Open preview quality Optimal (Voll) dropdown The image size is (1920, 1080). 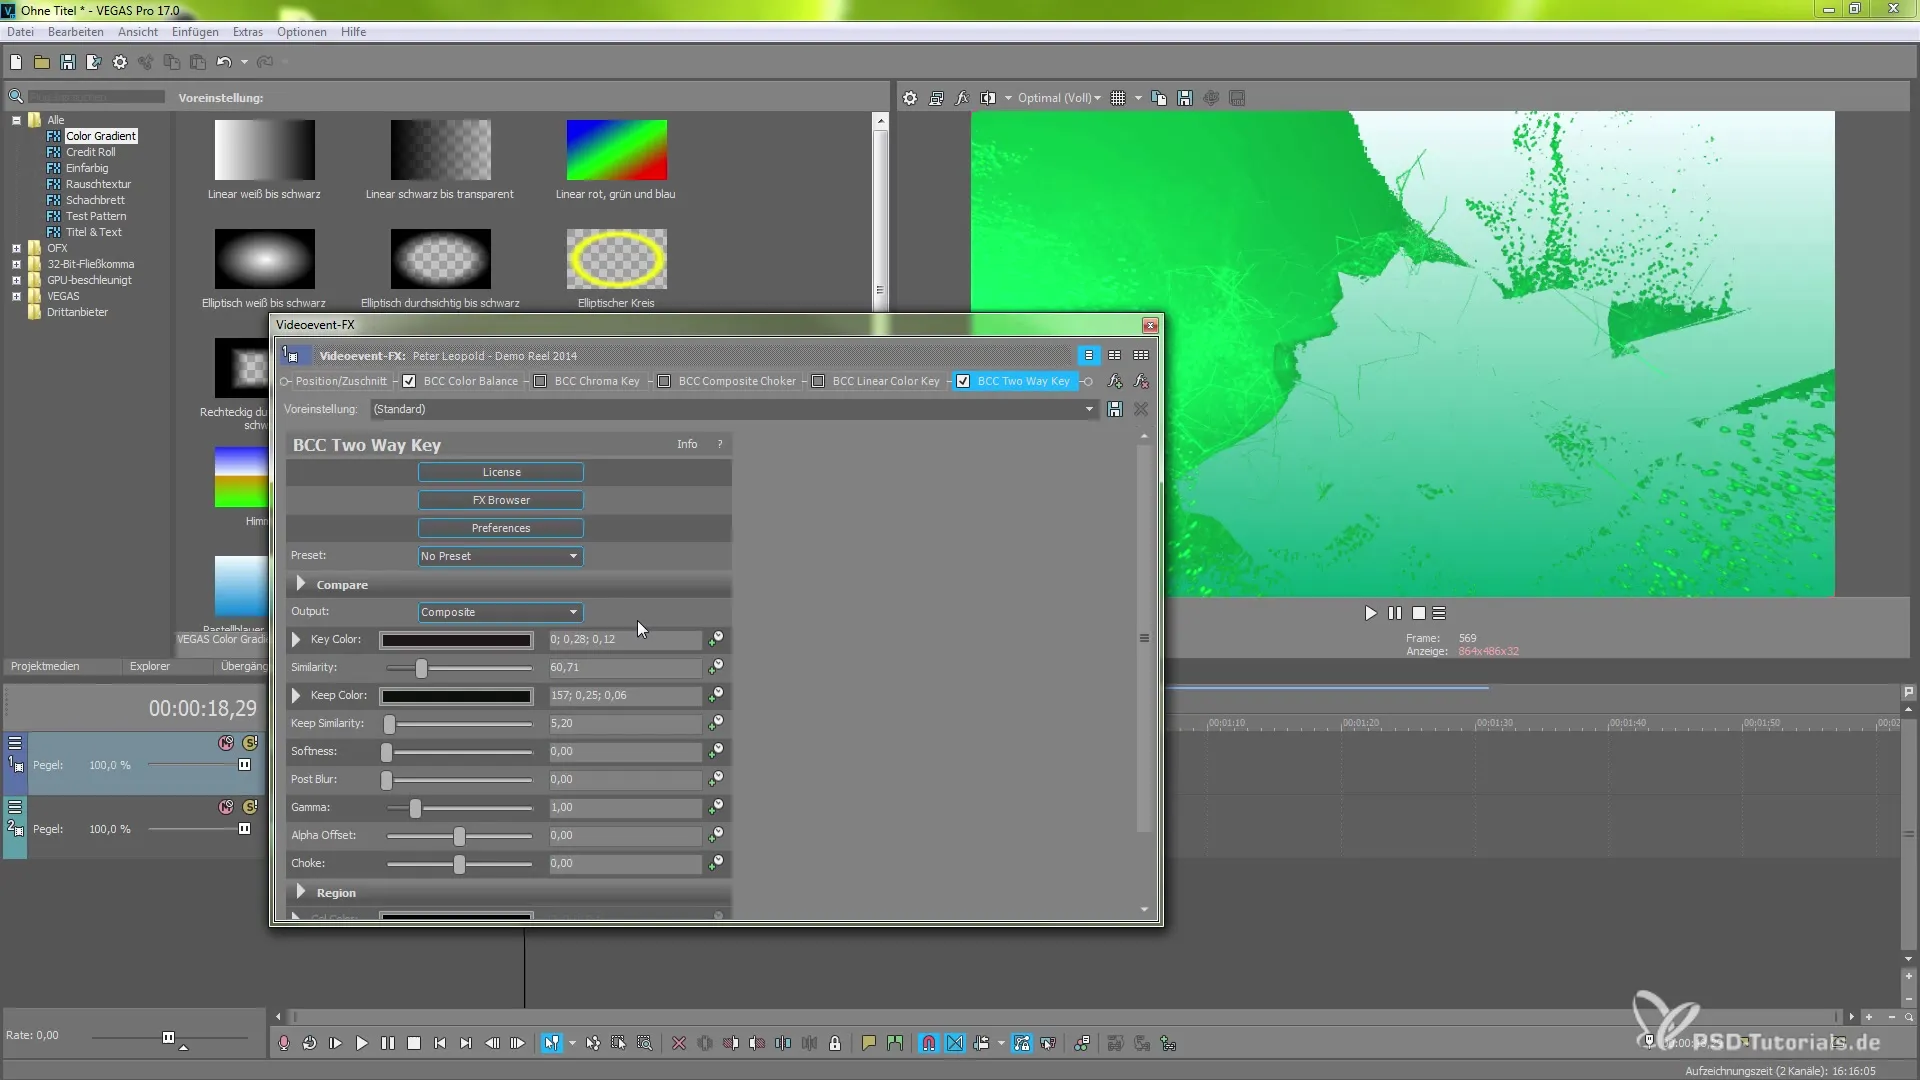[1059, 98]
